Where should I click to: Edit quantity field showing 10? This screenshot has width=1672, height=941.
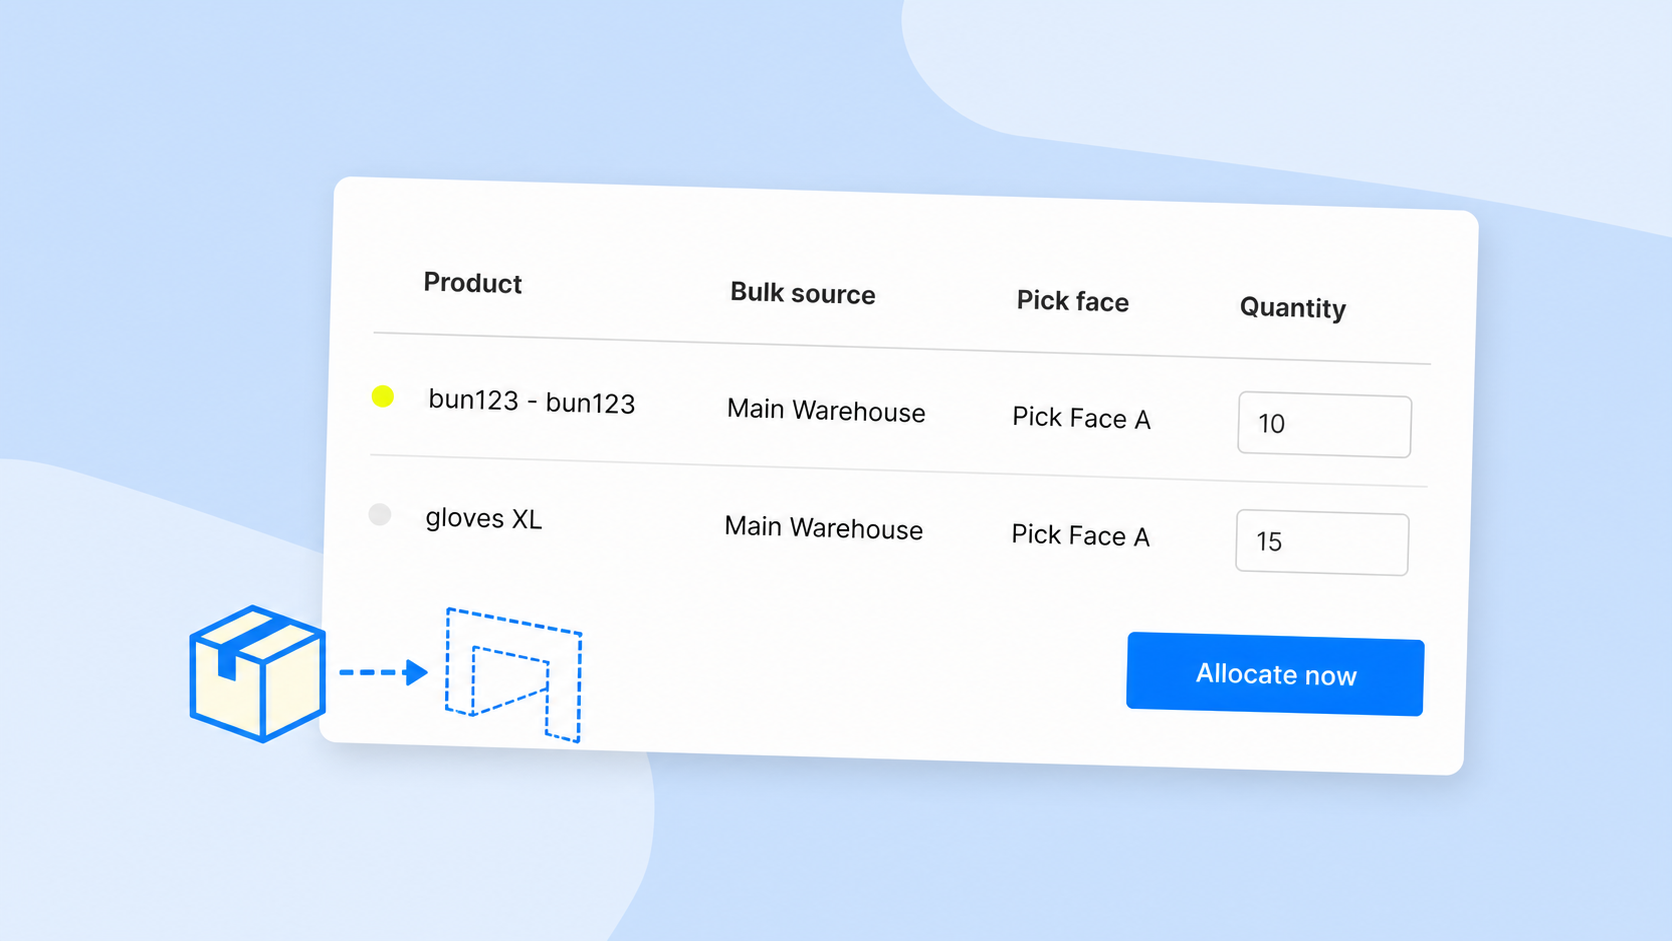tap(1324, 424)
